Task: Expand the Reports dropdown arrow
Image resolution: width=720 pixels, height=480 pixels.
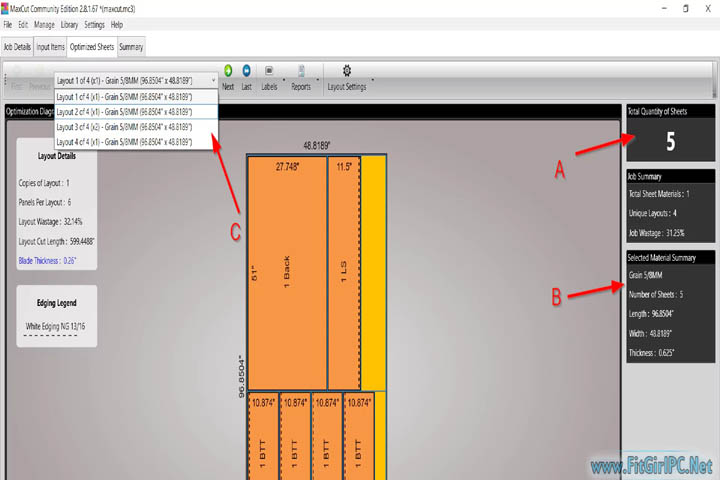Action: click(317, 80)
